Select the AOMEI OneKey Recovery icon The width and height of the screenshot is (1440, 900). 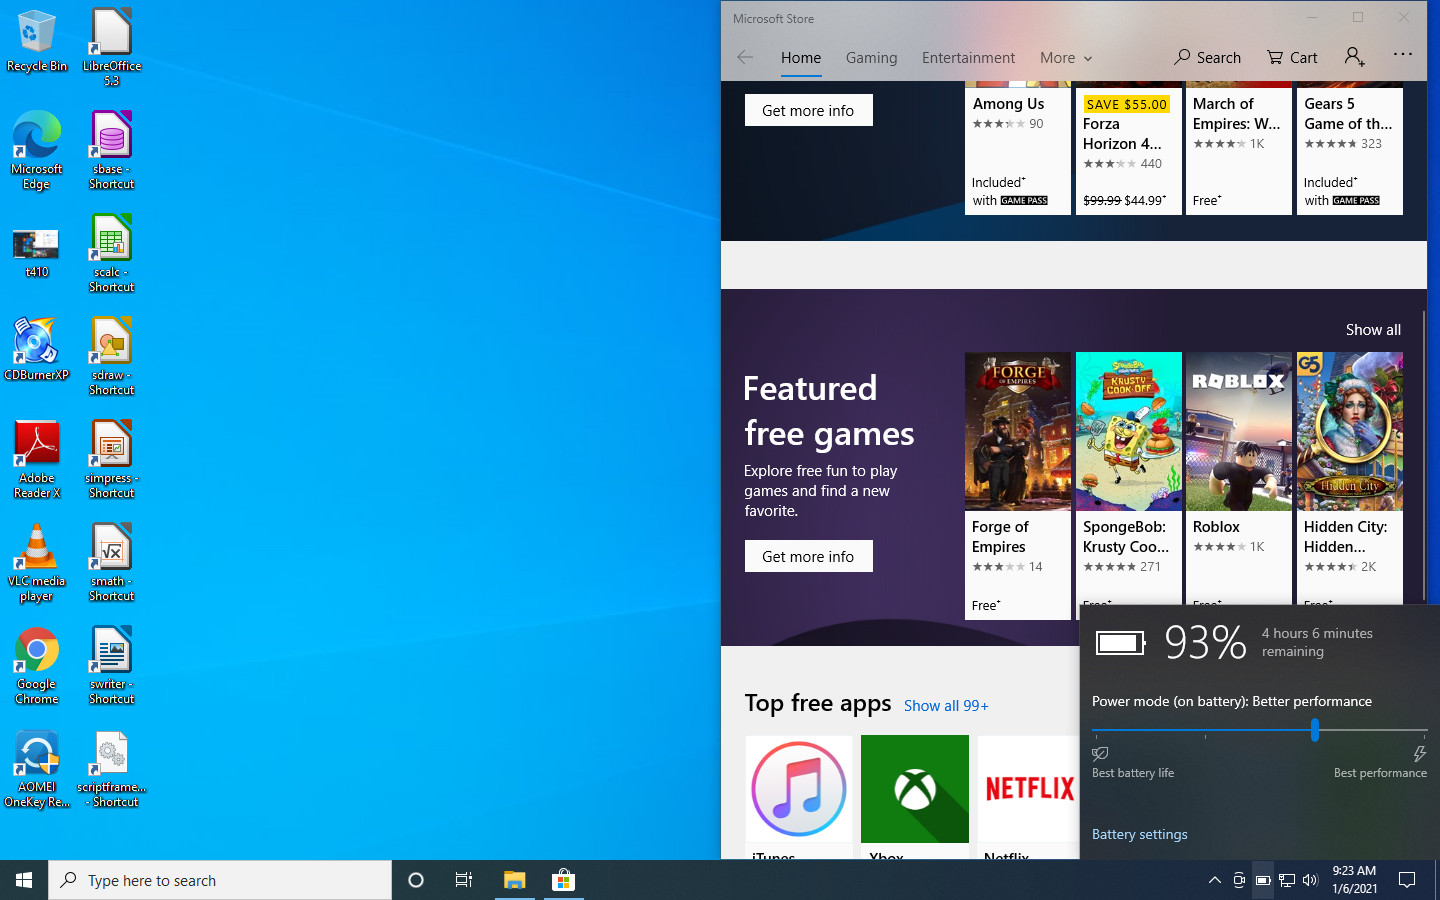[37, 769]
